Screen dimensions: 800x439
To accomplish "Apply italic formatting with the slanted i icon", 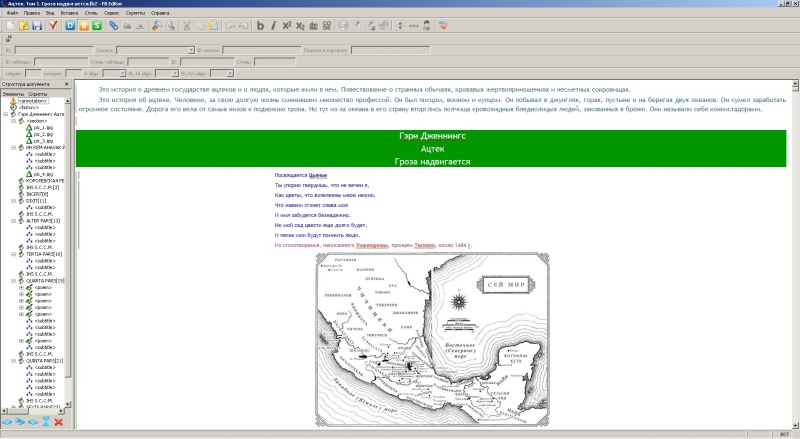I will coord(273,26).
